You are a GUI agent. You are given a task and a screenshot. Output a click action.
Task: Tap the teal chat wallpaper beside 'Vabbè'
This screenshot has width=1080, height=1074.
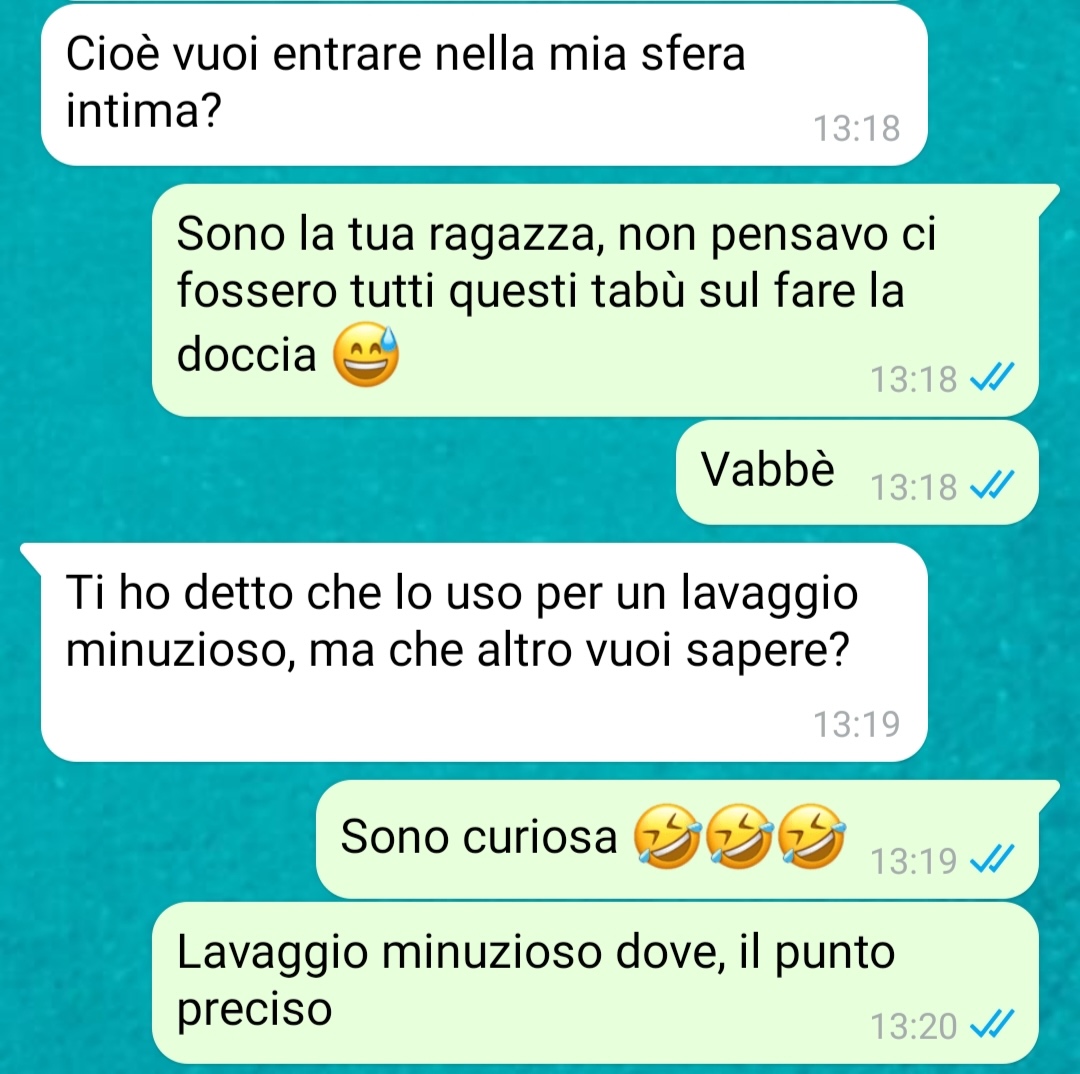[x=344, y=475]
